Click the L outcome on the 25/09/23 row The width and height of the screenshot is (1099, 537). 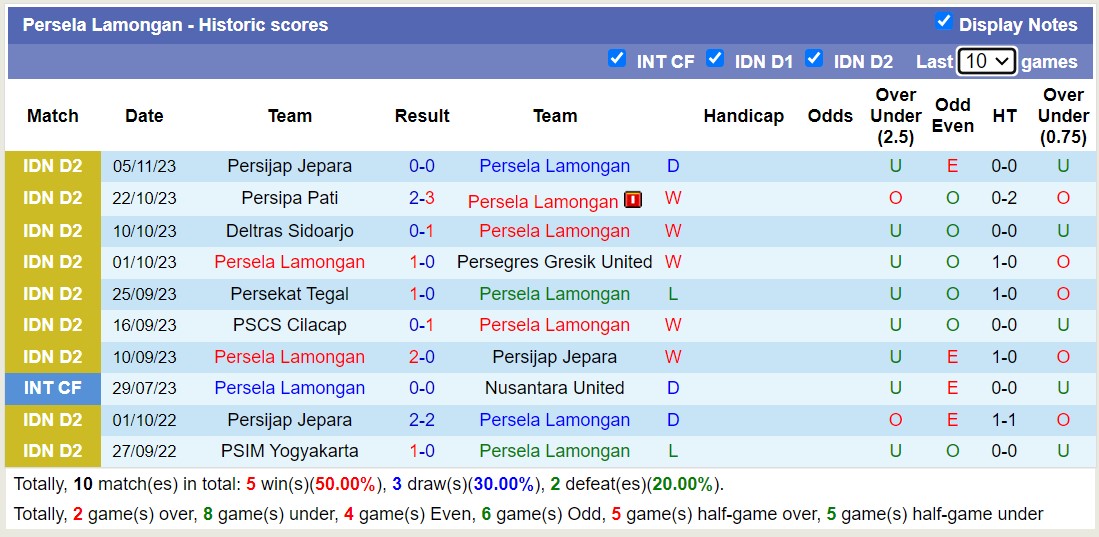(x=673, y=294)
